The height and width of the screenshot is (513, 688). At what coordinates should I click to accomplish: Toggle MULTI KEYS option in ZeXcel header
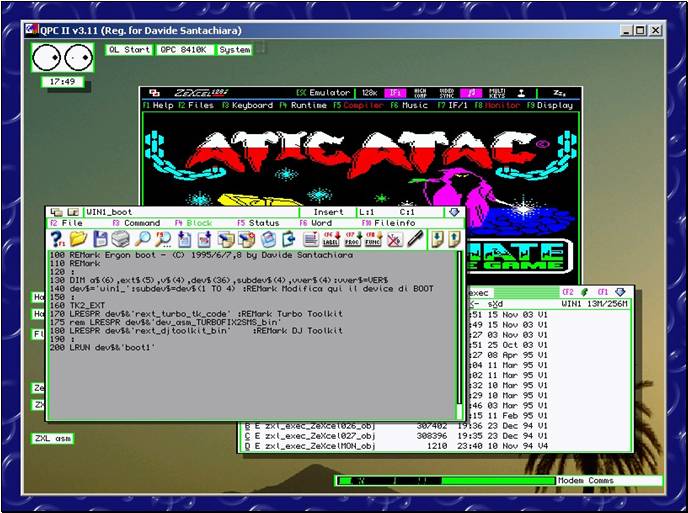497,93
